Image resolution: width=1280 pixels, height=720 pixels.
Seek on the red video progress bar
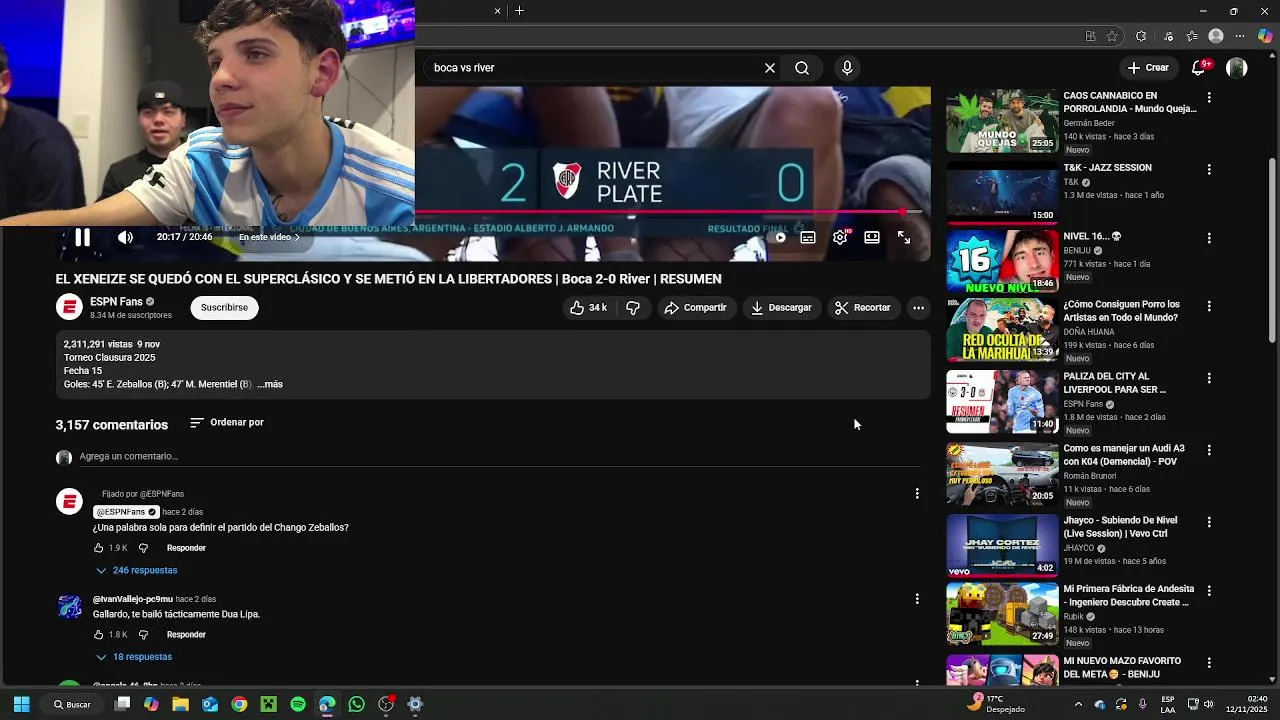point(668,212)
